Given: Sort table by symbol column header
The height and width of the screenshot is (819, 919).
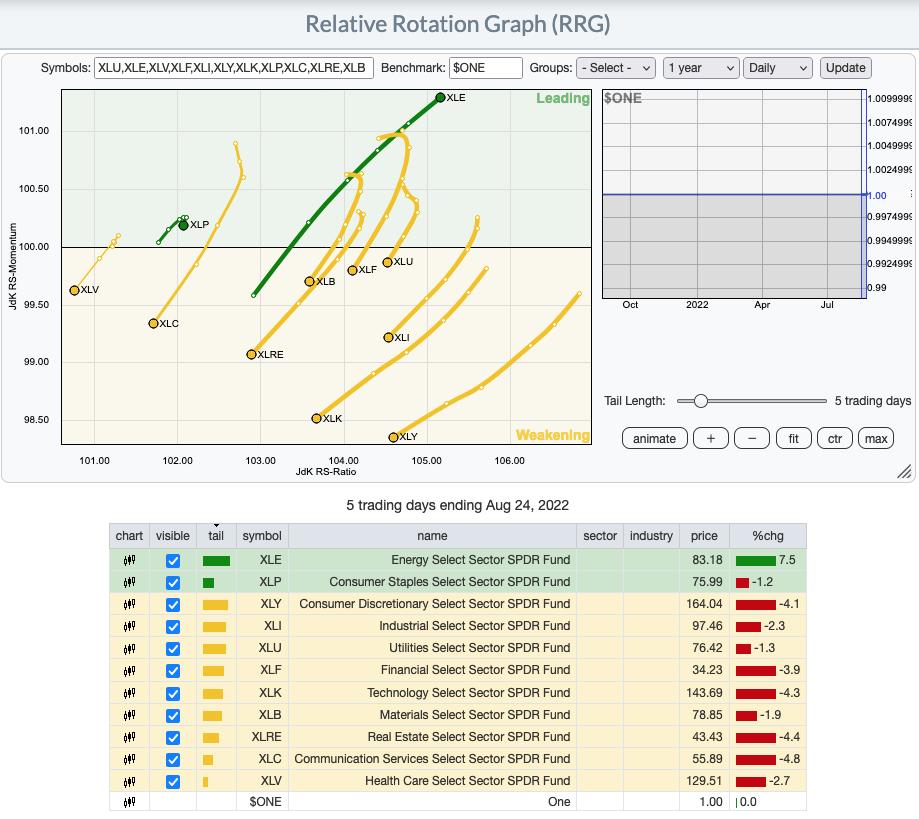Looking at the screenshot, I should tap(262, 536).
